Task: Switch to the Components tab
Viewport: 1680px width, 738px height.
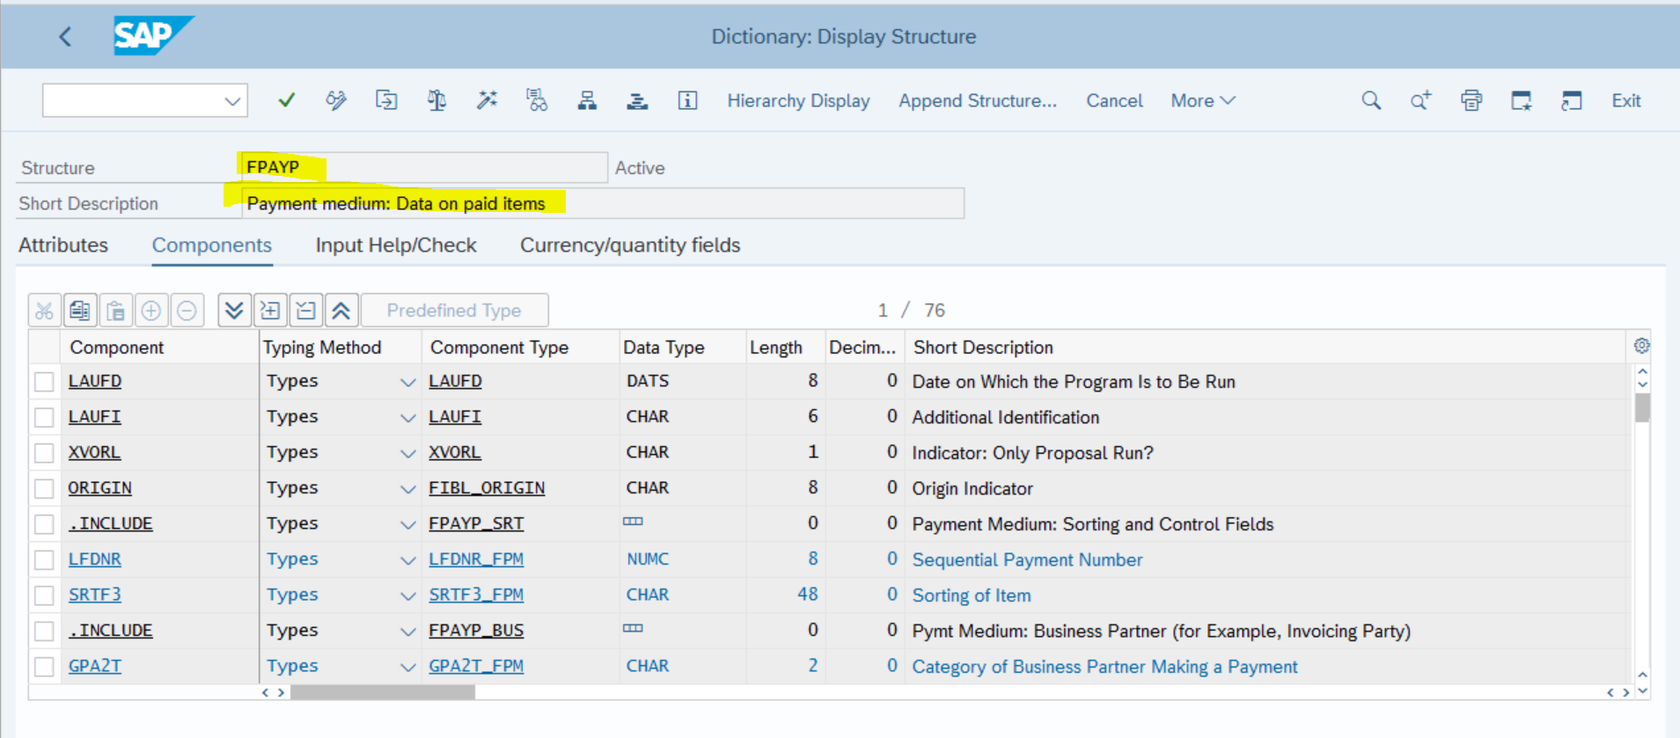Action: point(212,245)
